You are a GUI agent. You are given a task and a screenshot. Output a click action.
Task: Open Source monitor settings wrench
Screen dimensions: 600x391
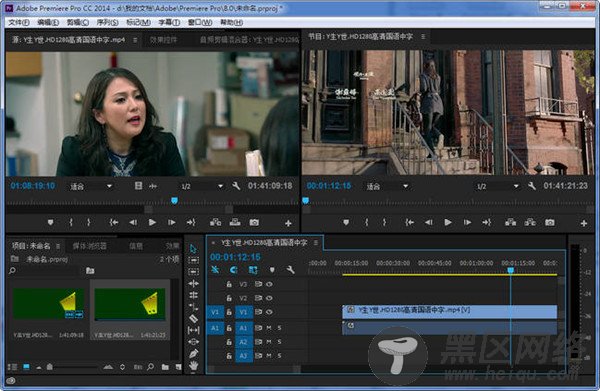click(x=236, y=186)
